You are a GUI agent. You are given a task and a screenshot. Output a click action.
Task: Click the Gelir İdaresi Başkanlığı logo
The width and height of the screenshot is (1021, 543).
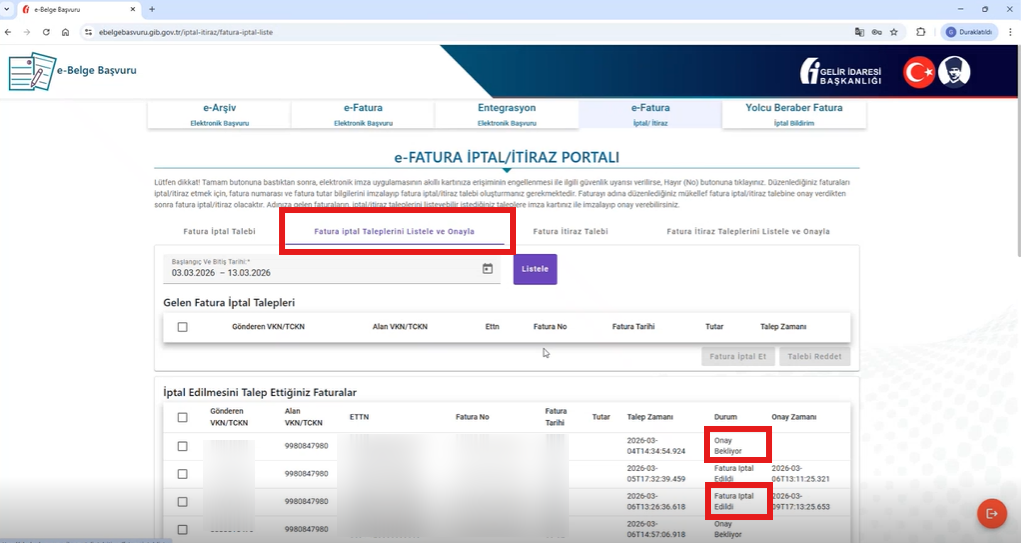[841, 72]
